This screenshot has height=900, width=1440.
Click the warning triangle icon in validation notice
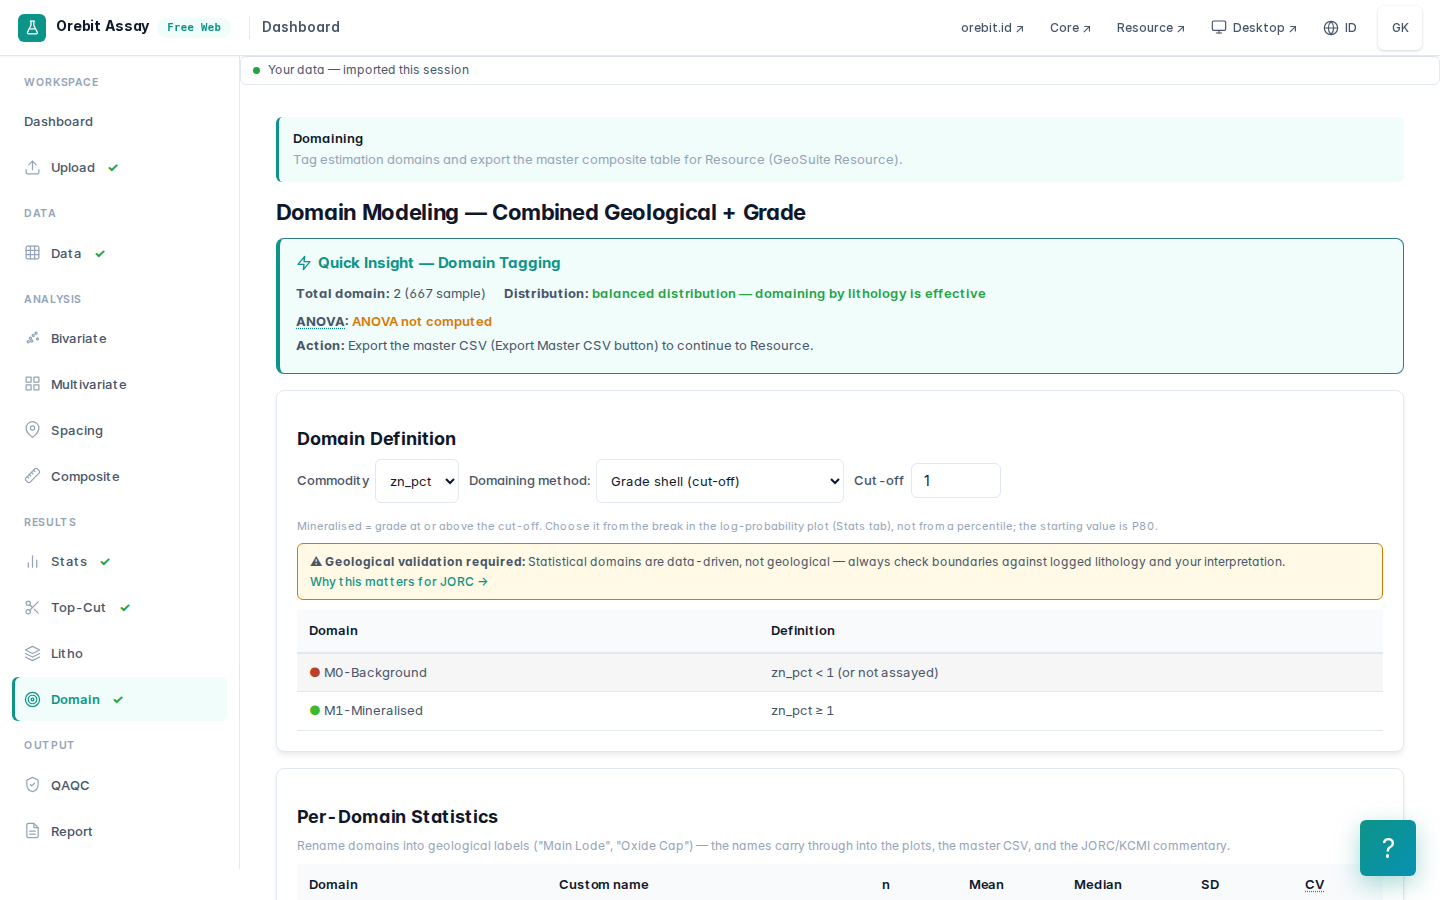[x=316, y=562]
